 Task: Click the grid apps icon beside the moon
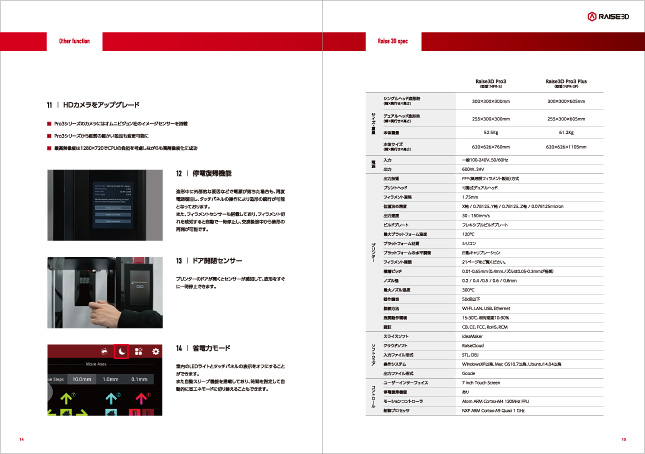139,352
